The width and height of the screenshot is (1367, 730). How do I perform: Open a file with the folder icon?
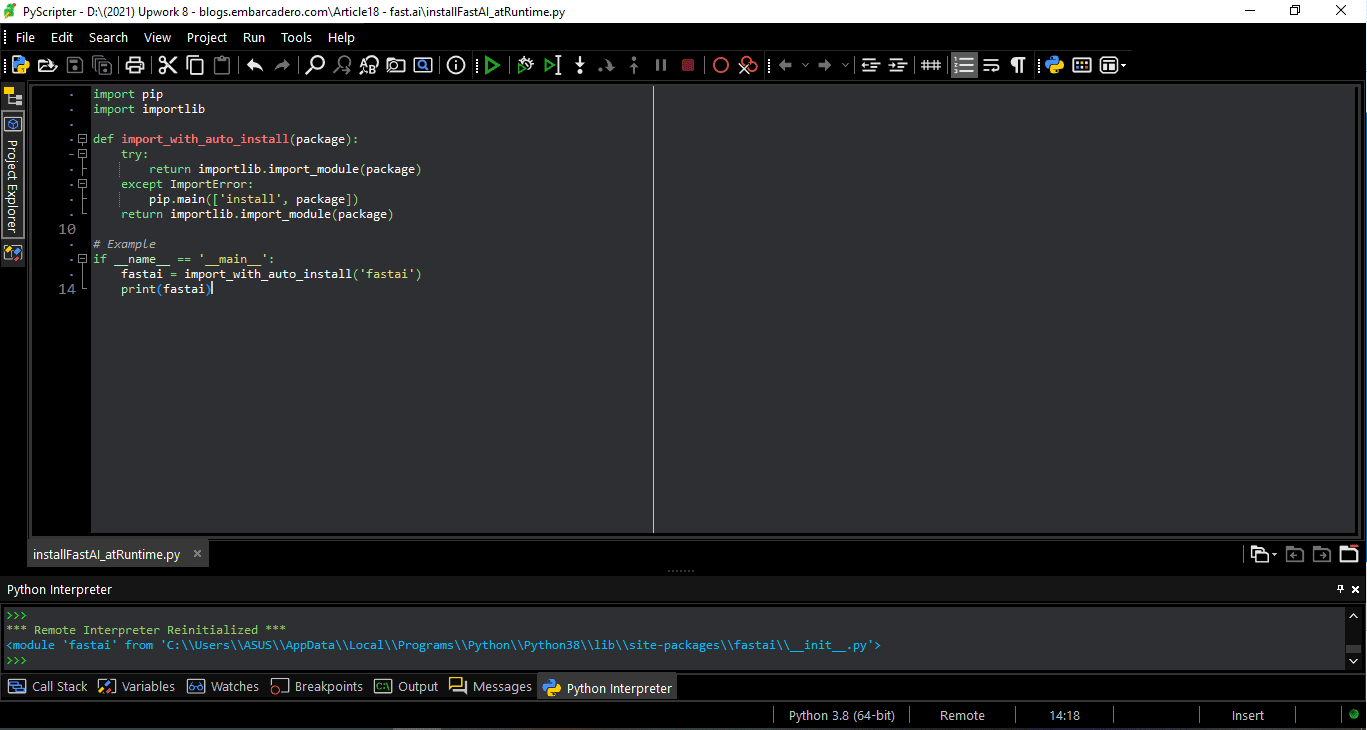coord(47,65)
